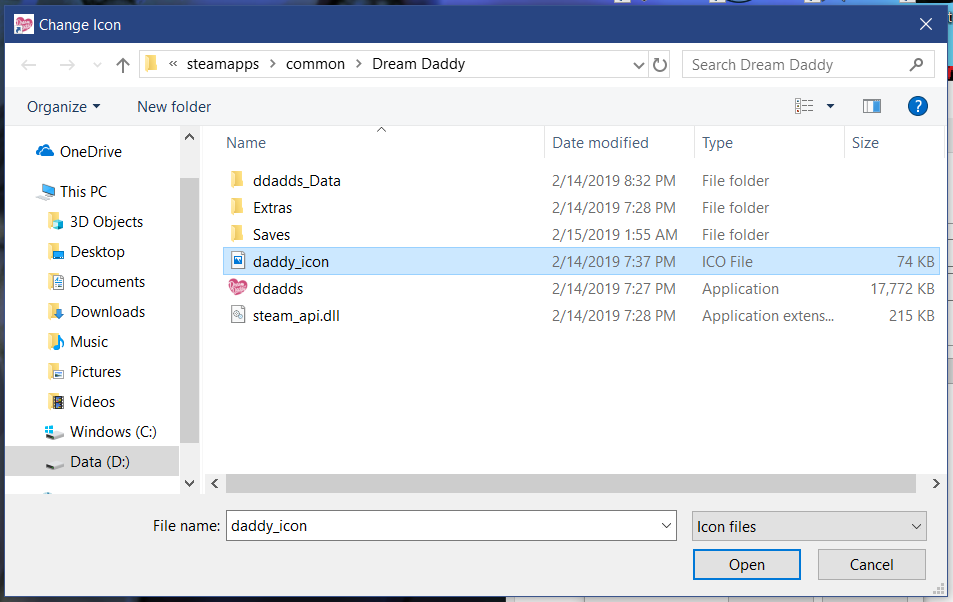Viewport: 953px width, 602px height.
Task: Open the Organize menu
Action: pos(63,107)
